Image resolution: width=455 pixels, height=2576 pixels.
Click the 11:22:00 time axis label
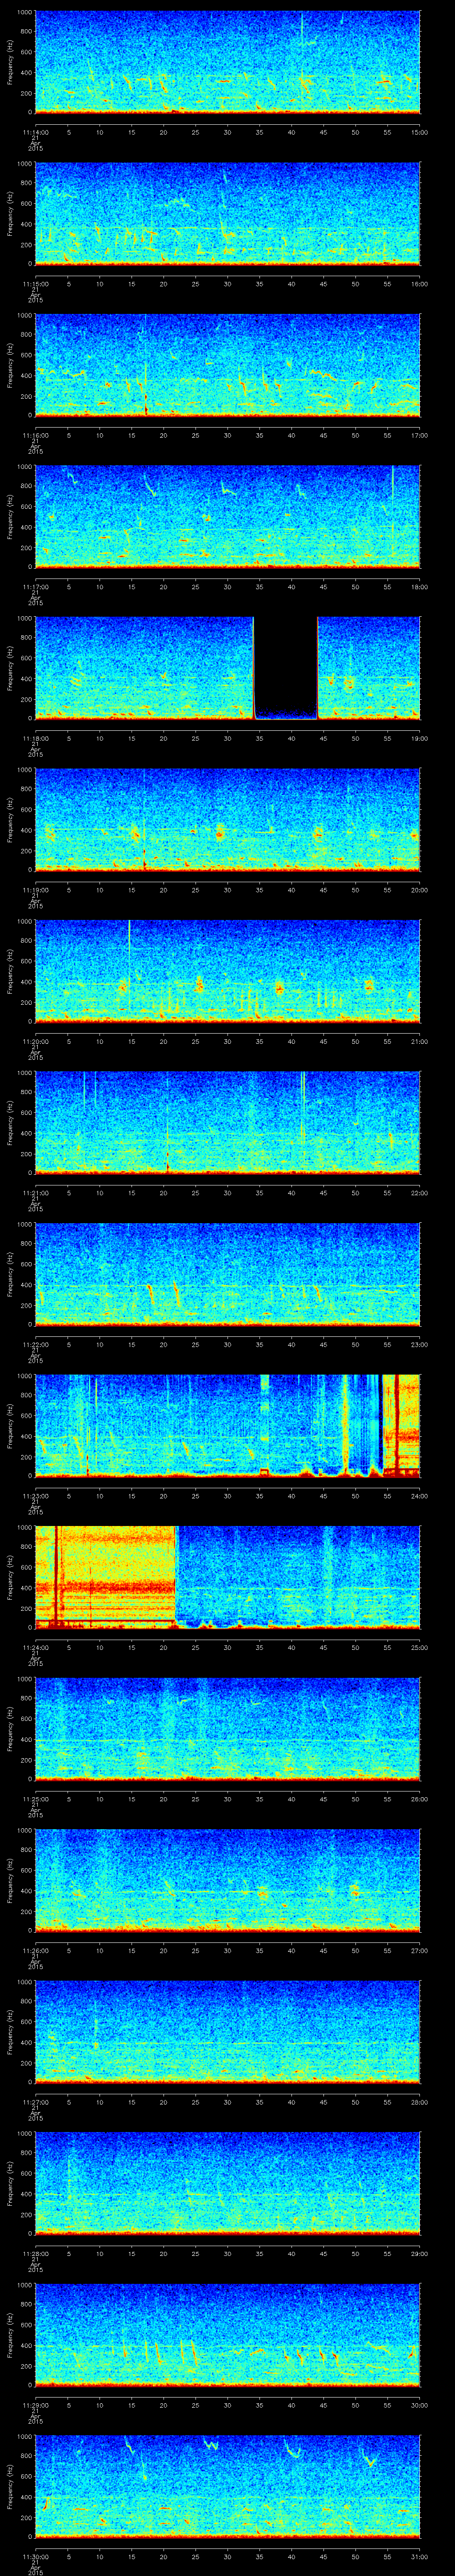(x=35, y=1344)
